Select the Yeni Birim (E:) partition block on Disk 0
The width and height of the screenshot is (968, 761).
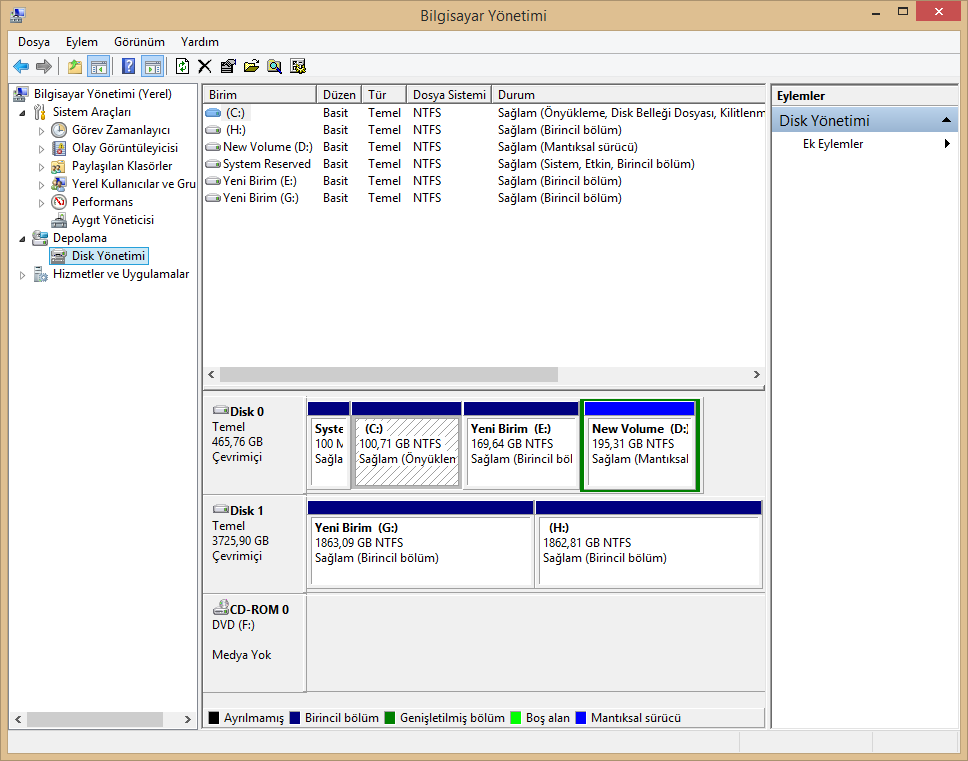521,451
